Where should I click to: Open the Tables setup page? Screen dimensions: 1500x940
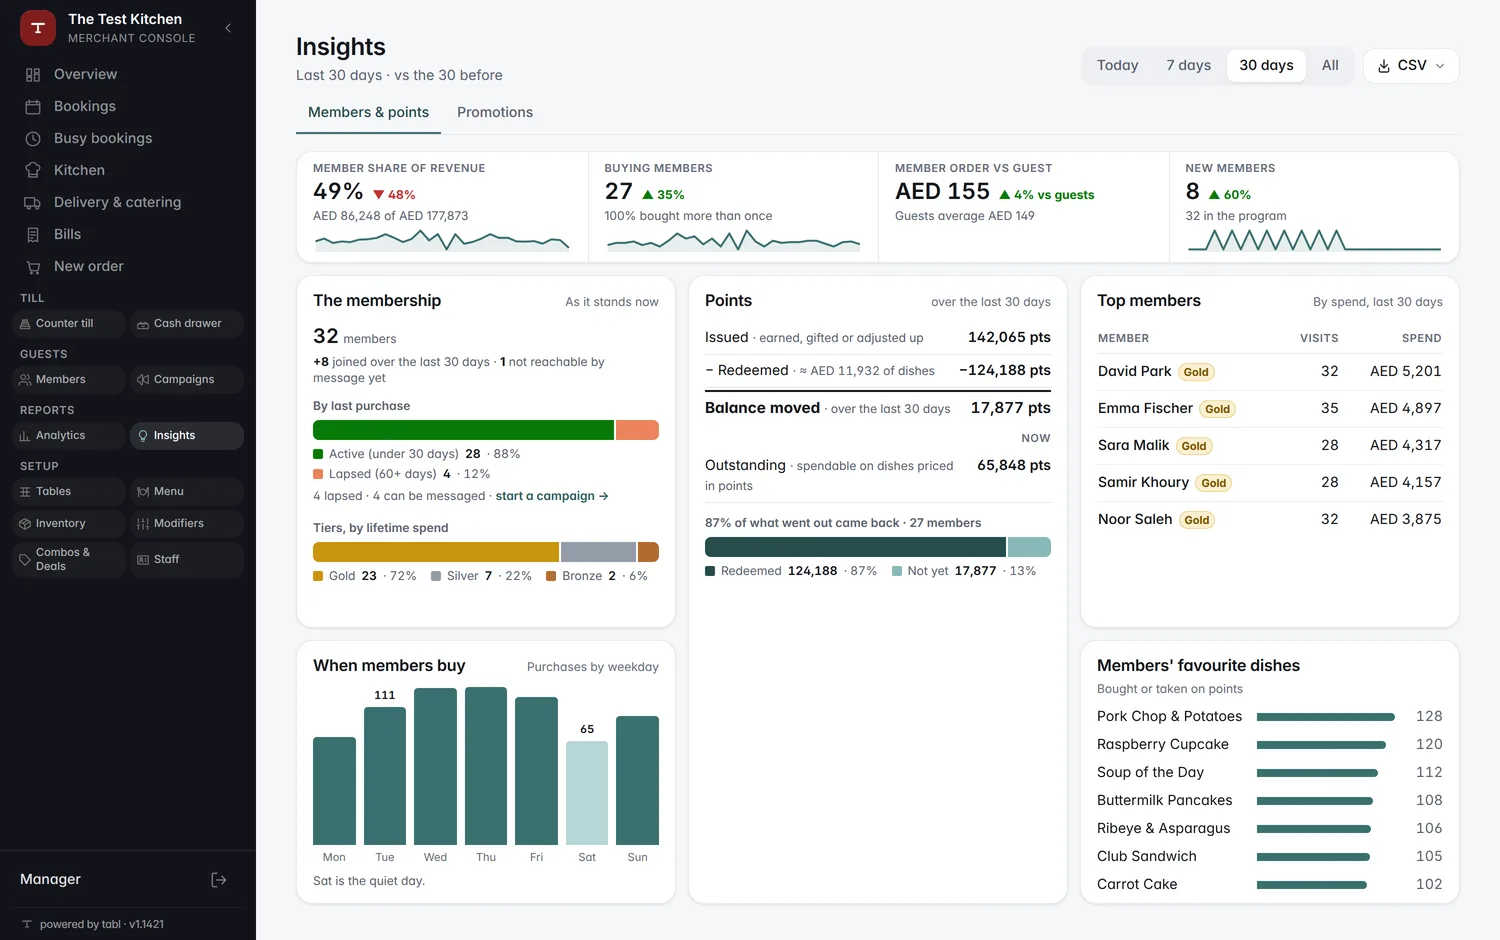click(68, 492)
